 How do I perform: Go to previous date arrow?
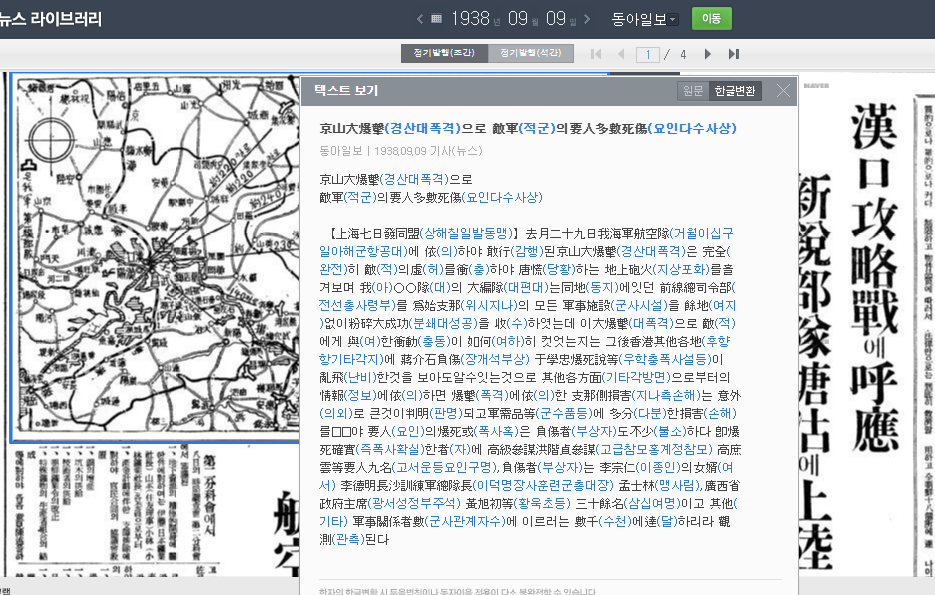point(420,19)
